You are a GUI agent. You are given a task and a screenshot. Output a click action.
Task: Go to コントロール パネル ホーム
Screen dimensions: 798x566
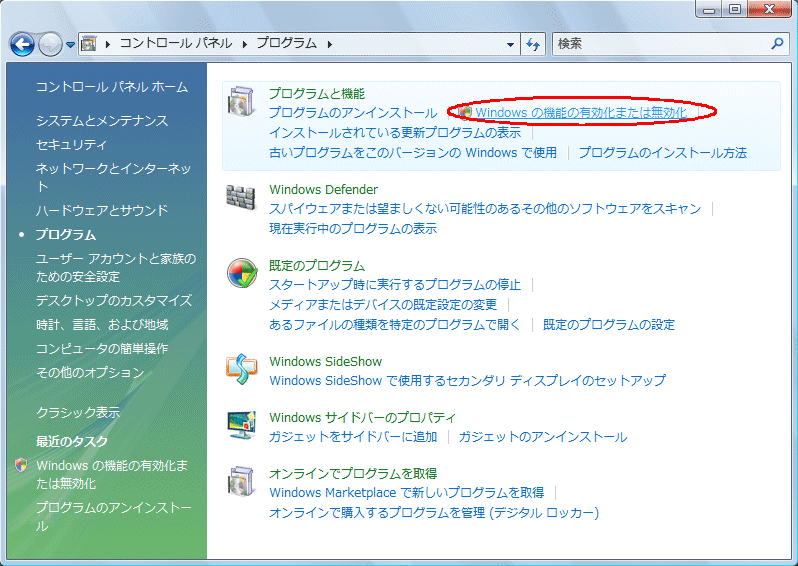[111, 87]
